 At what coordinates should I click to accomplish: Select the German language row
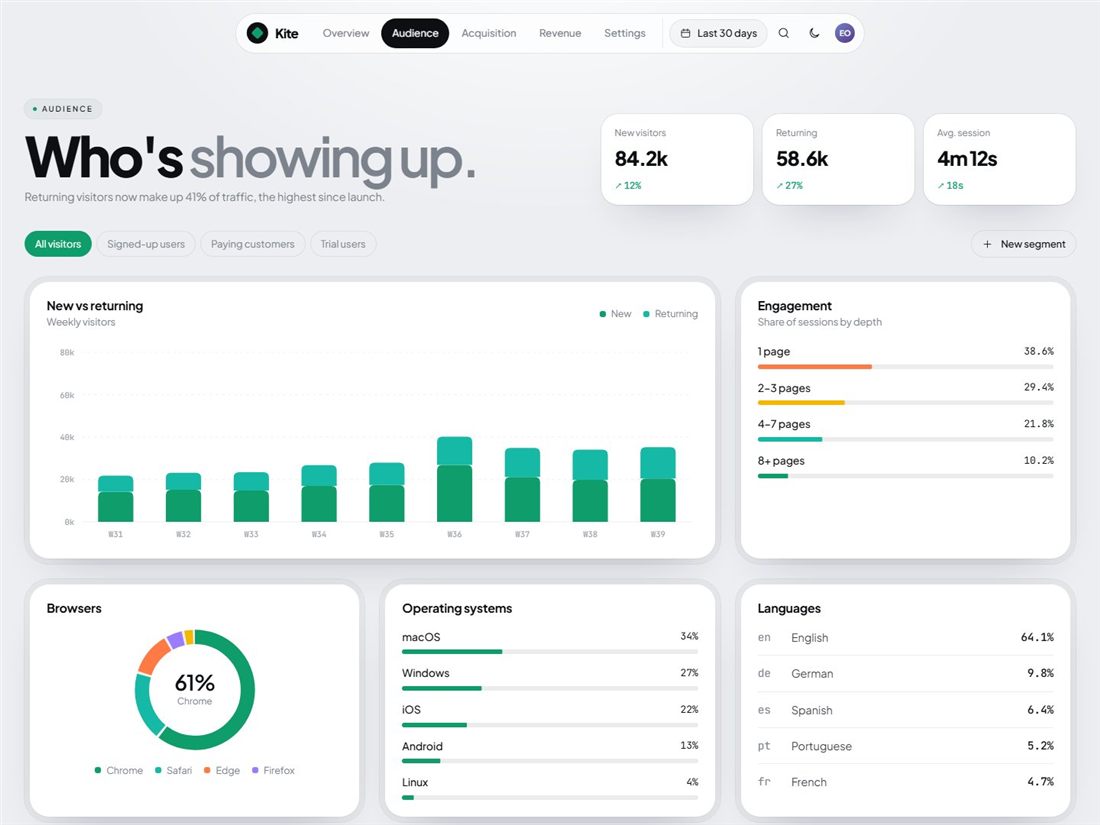click(x=906, y=673)
